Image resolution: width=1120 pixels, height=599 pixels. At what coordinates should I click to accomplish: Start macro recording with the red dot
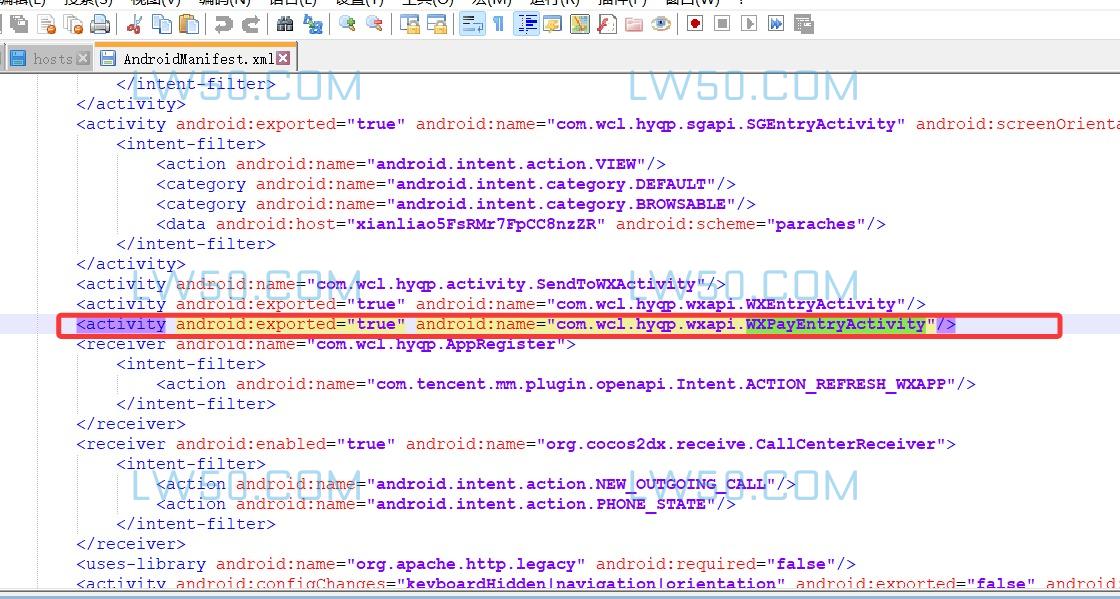695,24
